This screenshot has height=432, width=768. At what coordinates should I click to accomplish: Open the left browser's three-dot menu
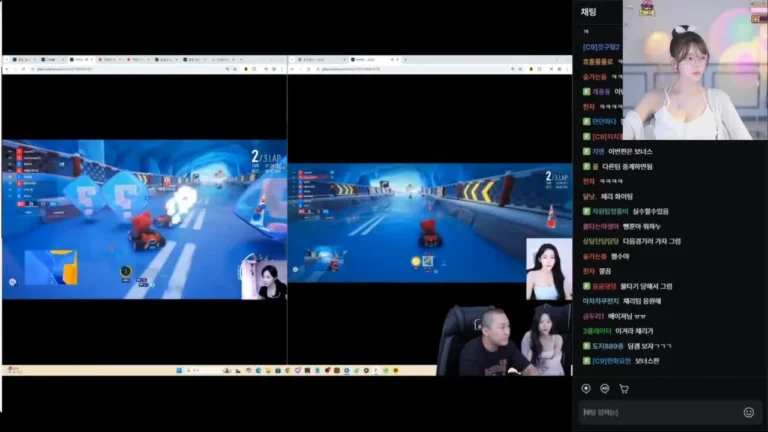[282, 69]
